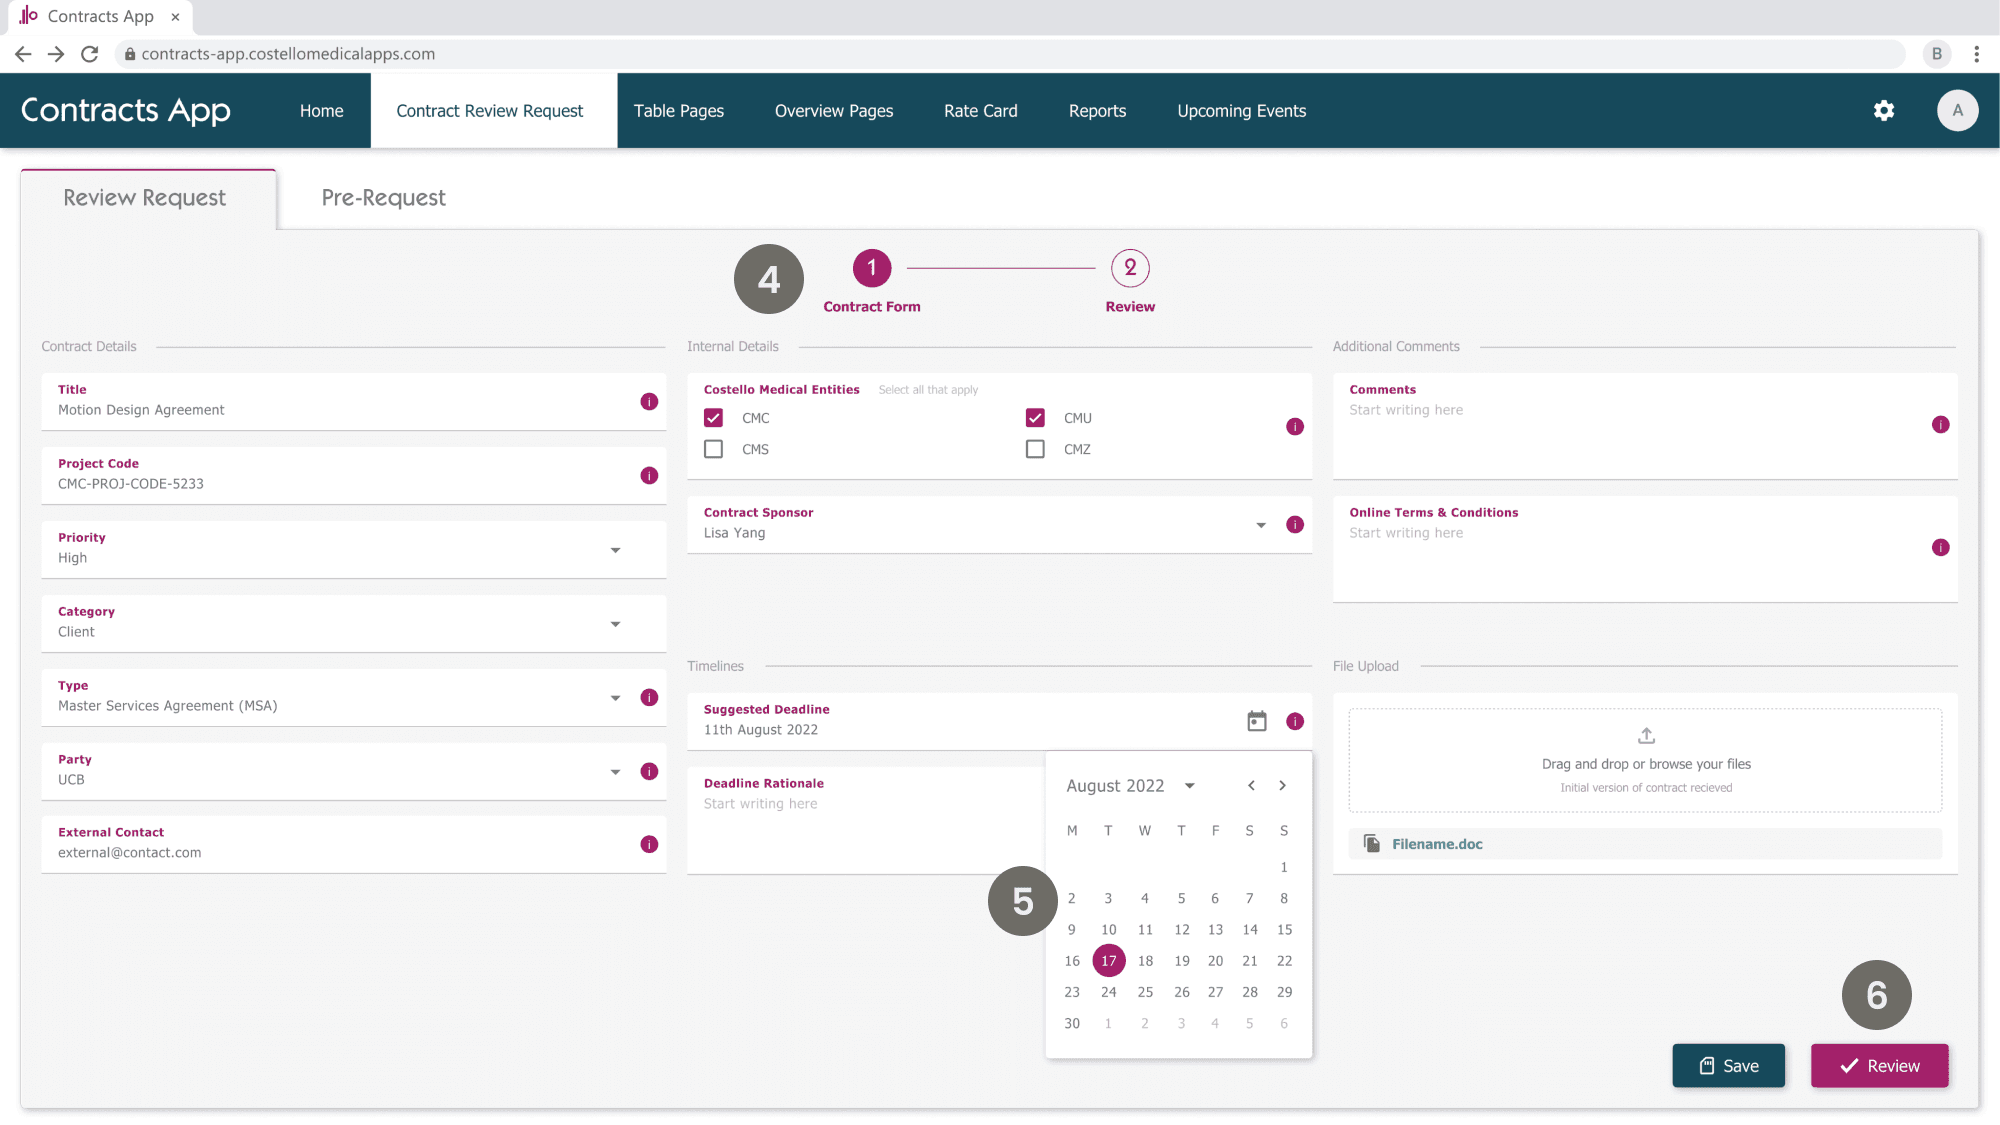Open the Party dropdown showing UCB
This screenshot has height=1125, width=2000.
click(616, 771)
